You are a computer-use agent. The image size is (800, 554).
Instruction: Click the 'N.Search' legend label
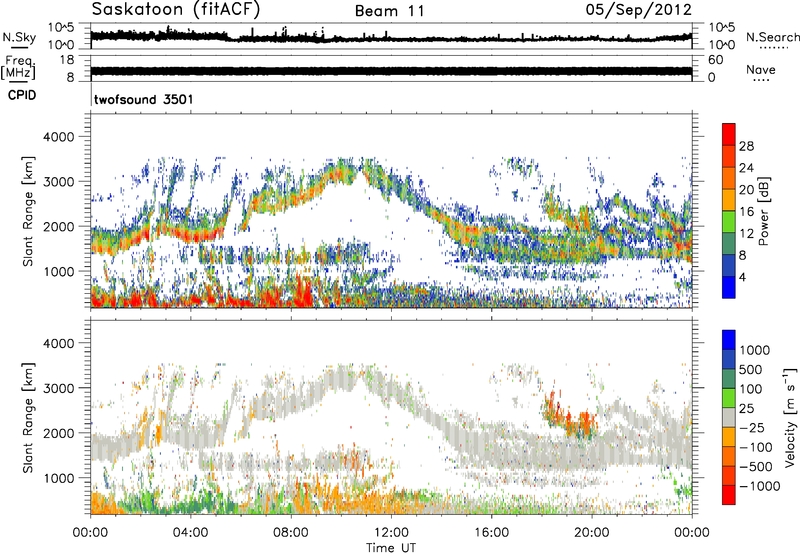pyautogui.click(x=772, y=37)
